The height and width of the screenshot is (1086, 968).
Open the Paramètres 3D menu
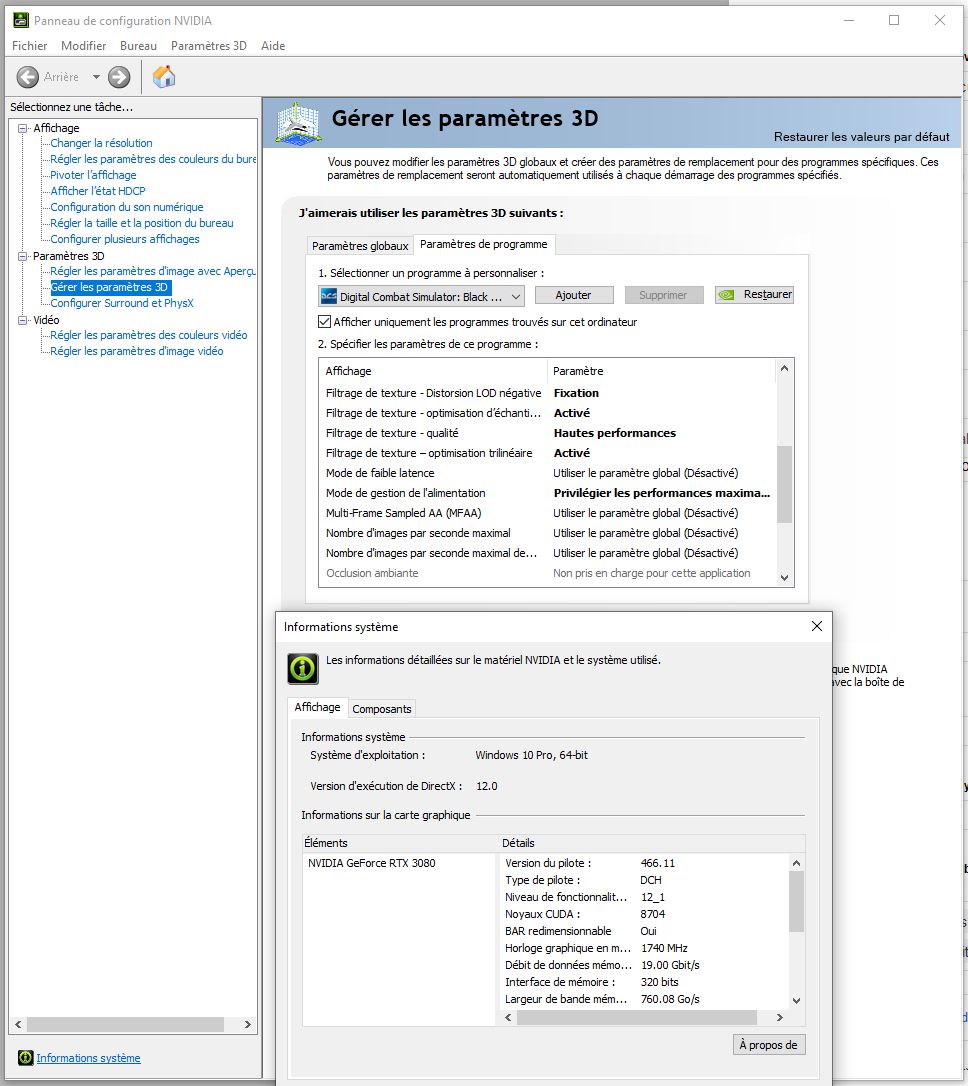pos(208,46)
